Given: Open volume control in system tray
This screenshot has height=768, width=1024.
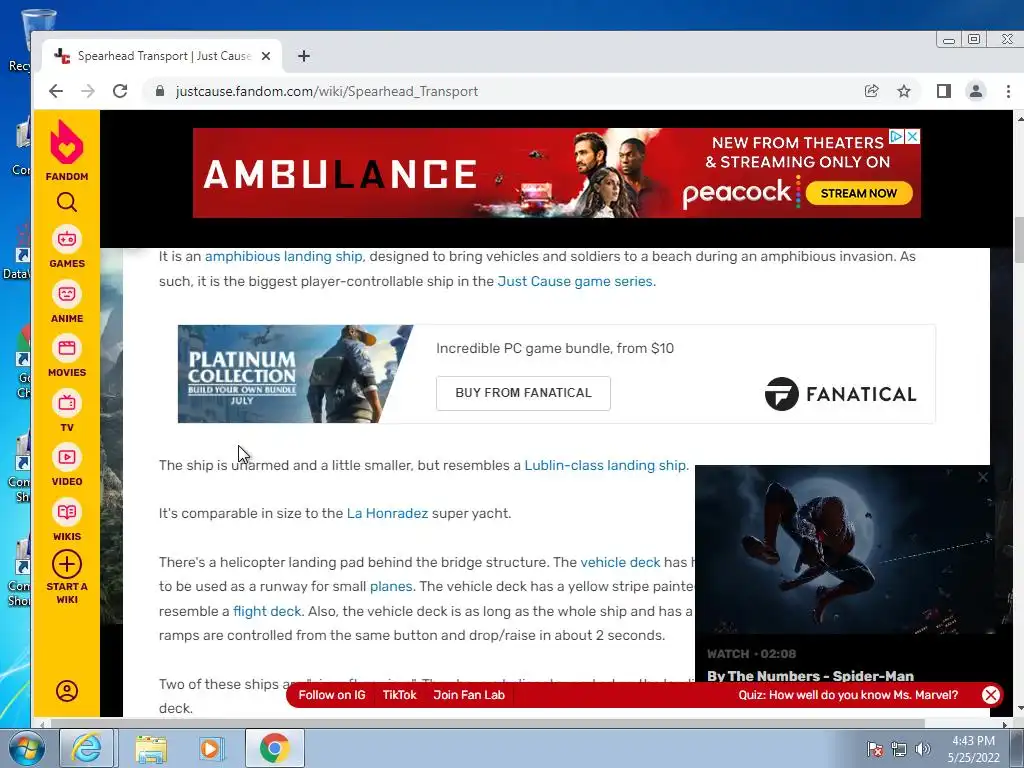Looking at the screenshot, I should pyautogui.click(x=923, y=749).
